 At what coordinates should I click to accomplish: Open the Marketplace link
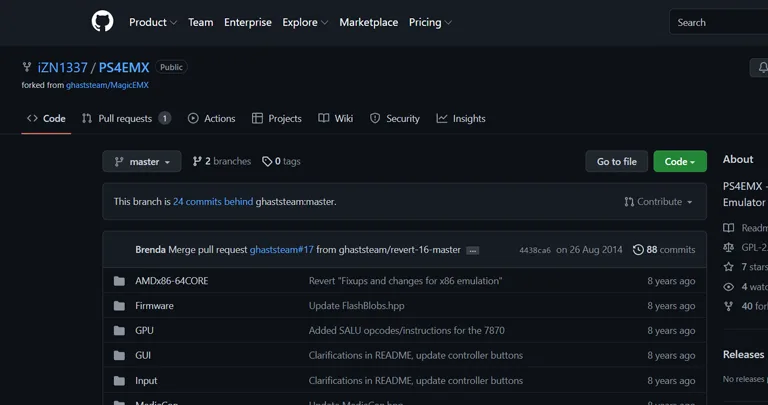(369, 23)
